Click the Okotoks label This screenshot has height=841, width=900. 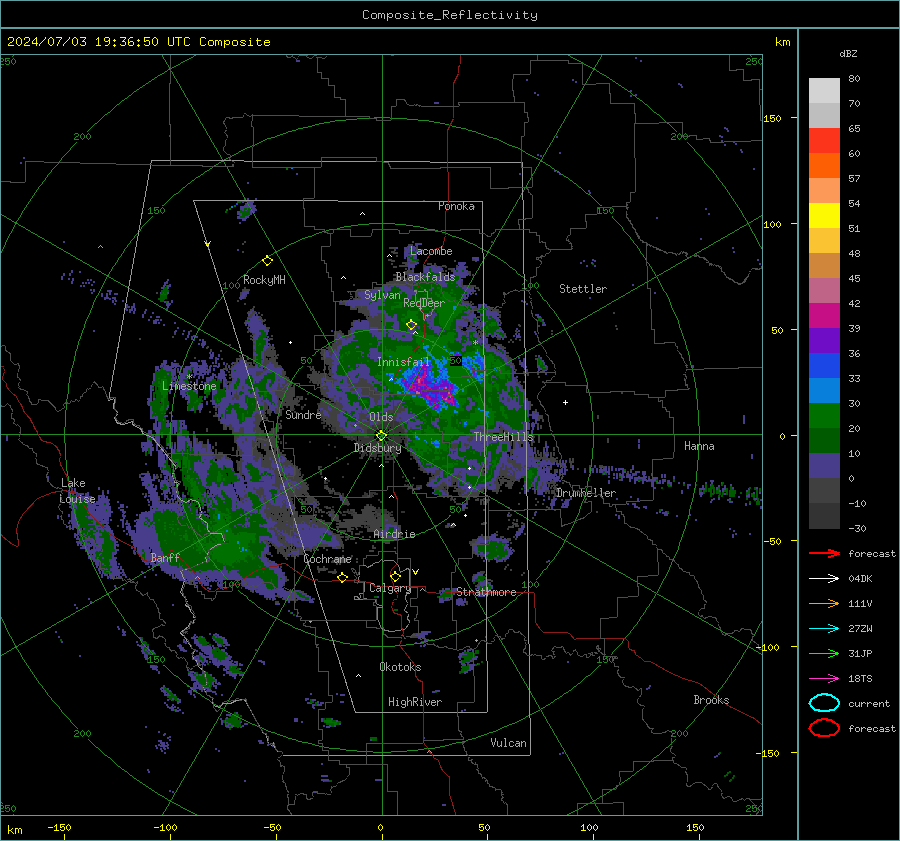(x=400, y=667)
